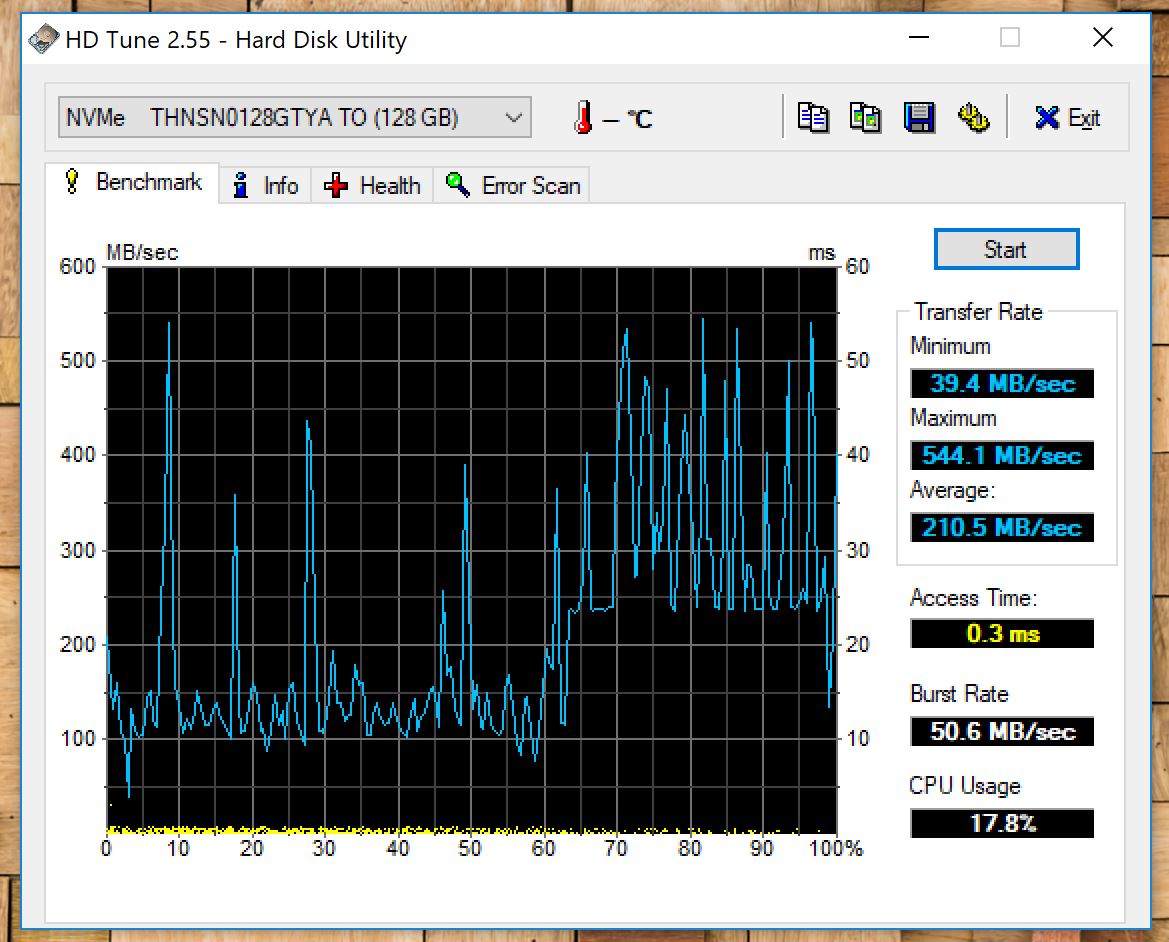Click the burst rate 50.6 MB/sec value
1169x942 pixels.
(x=1002, y=732)
